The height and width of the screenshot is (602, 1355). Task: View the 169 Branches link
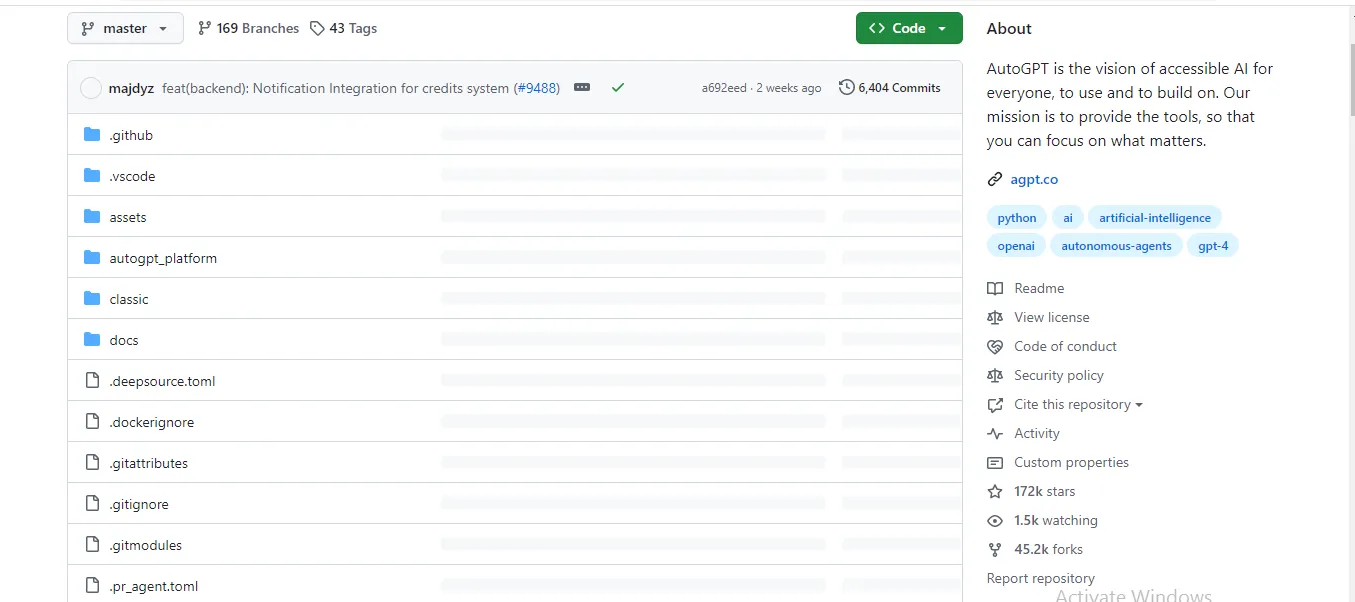click(249, 28)
